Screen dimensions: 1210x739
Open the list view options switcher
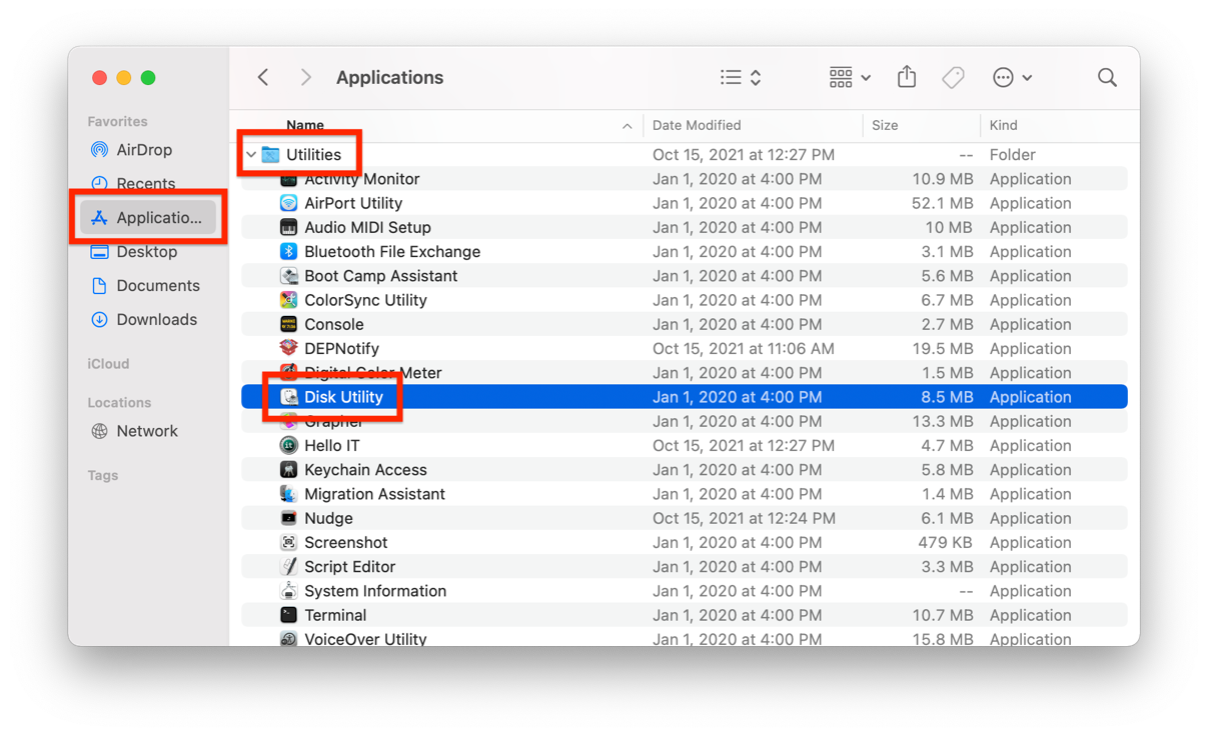(x=741, y=78)
